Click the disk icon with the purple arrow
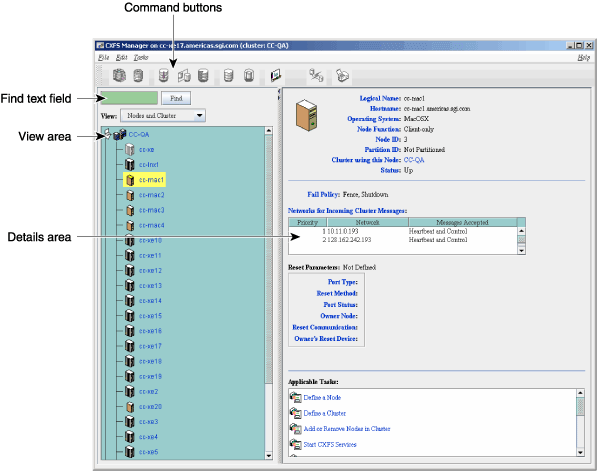Viewport: 597px width, 471px height. pyautogui.click(x=163, y=75)
